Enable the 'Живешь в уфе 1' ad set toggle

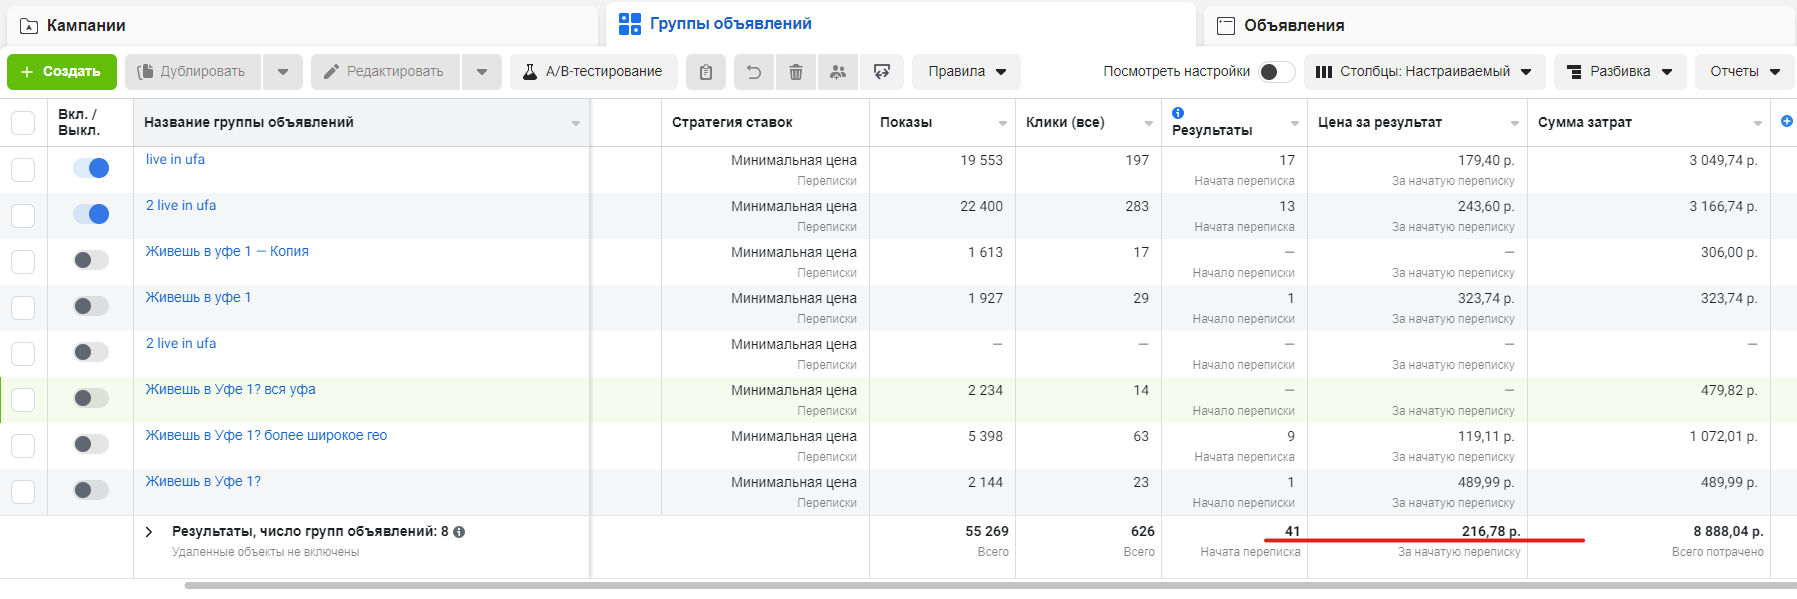[x=91, y=306]
